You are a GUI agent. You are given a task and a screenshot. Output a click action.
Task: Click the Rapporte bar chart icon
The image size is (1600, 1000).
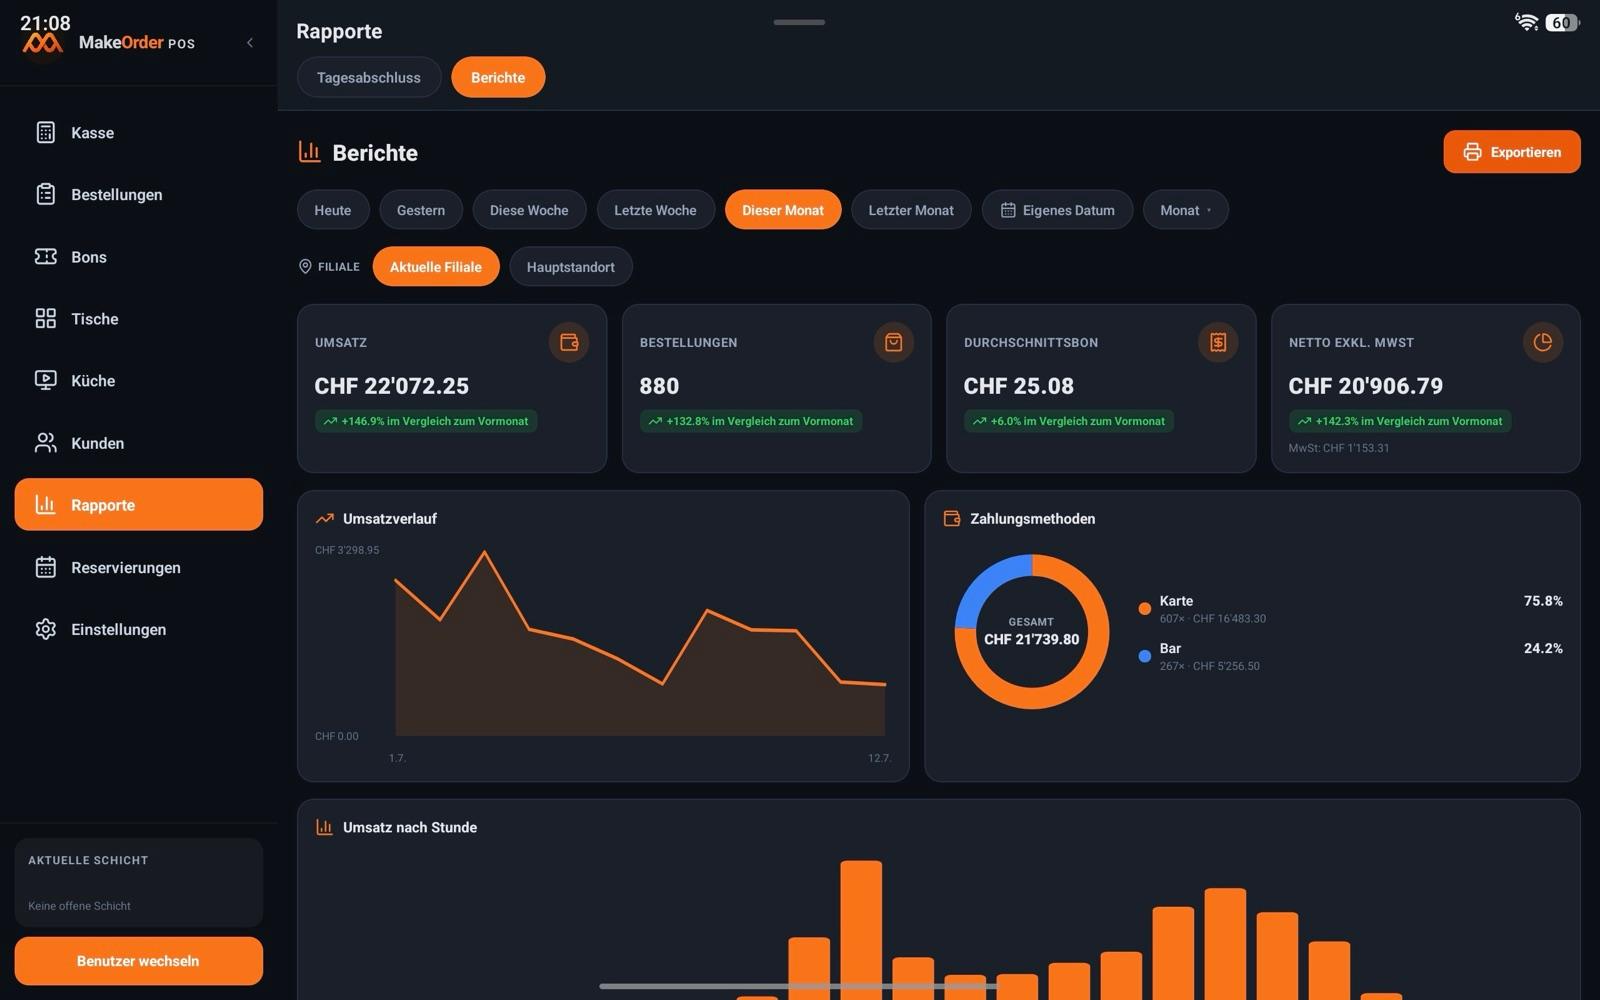46,505
